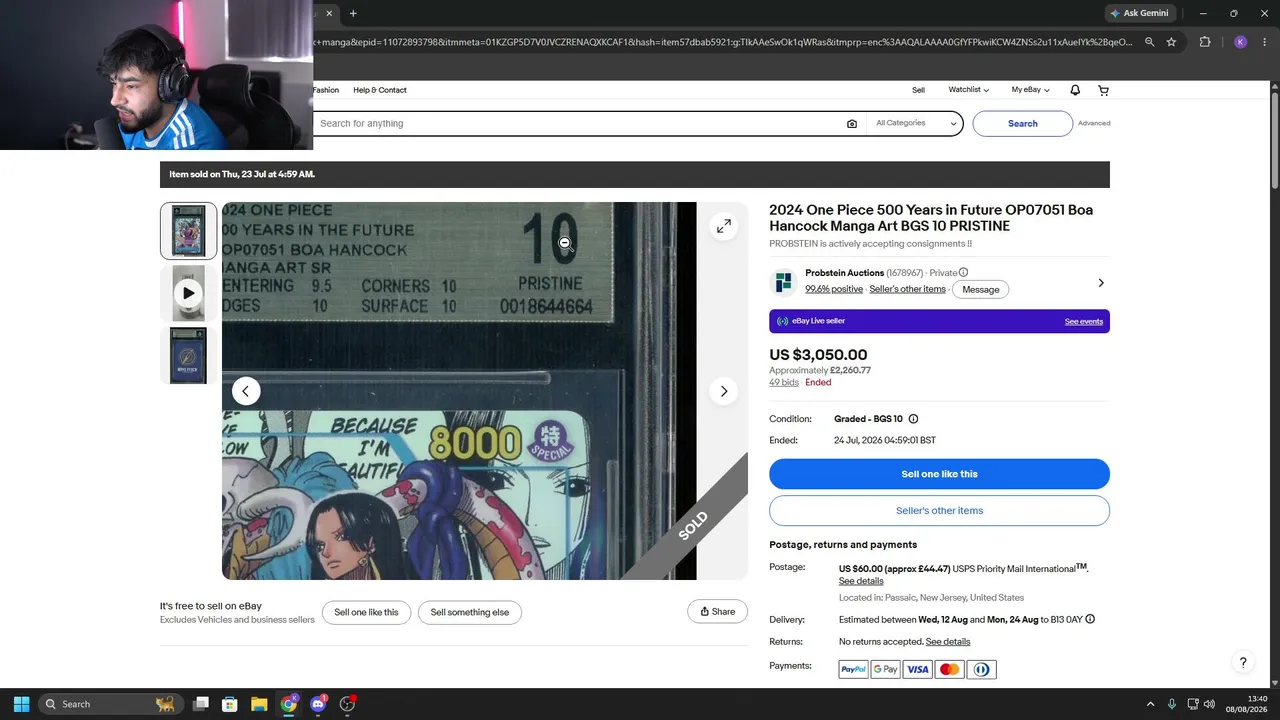Message the seller Probstein Auctions
This screenshot has width=1280, height=720.
click(x=980, y=289)
